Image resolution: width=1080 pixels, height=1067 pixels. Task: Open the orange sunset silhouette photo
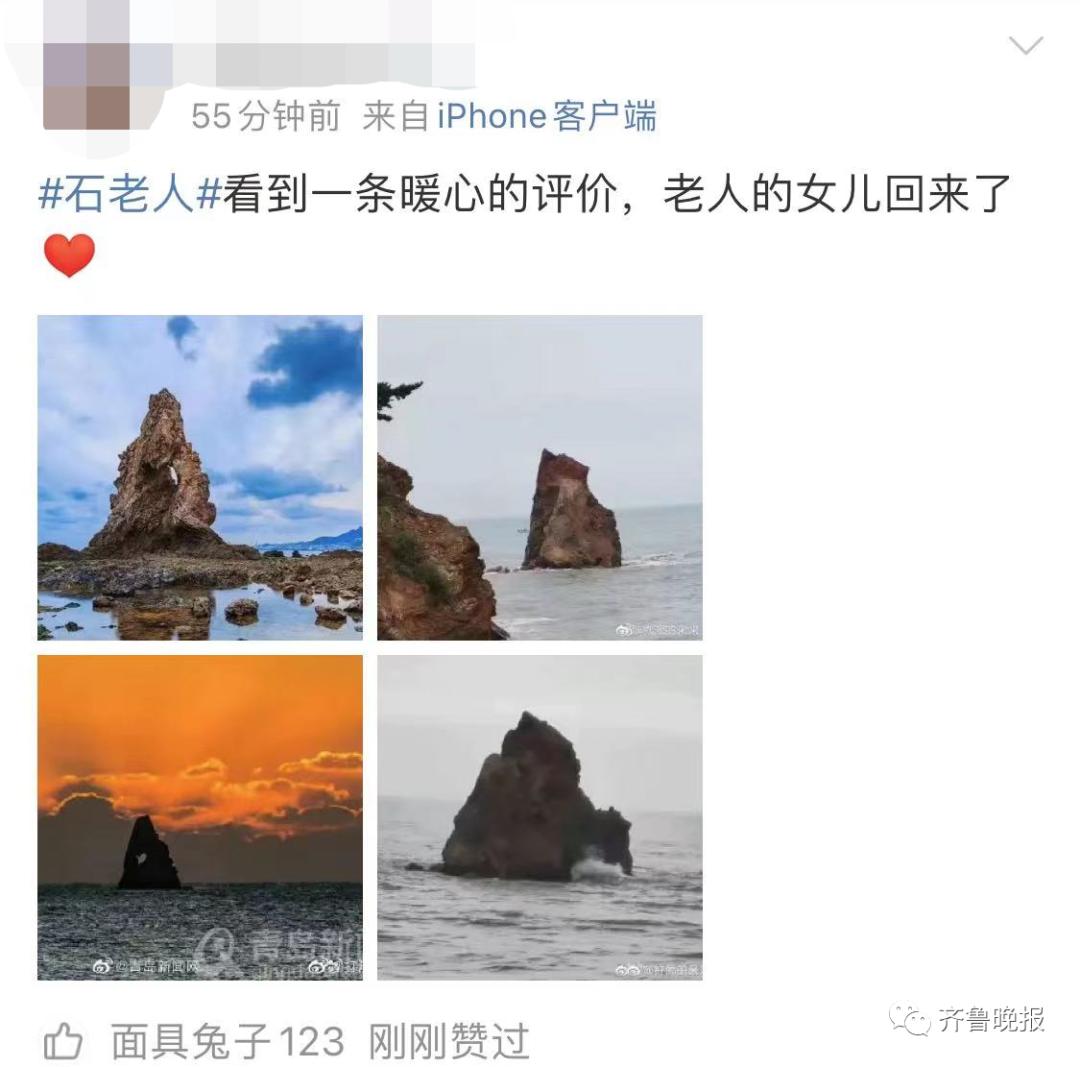point(200,817)
